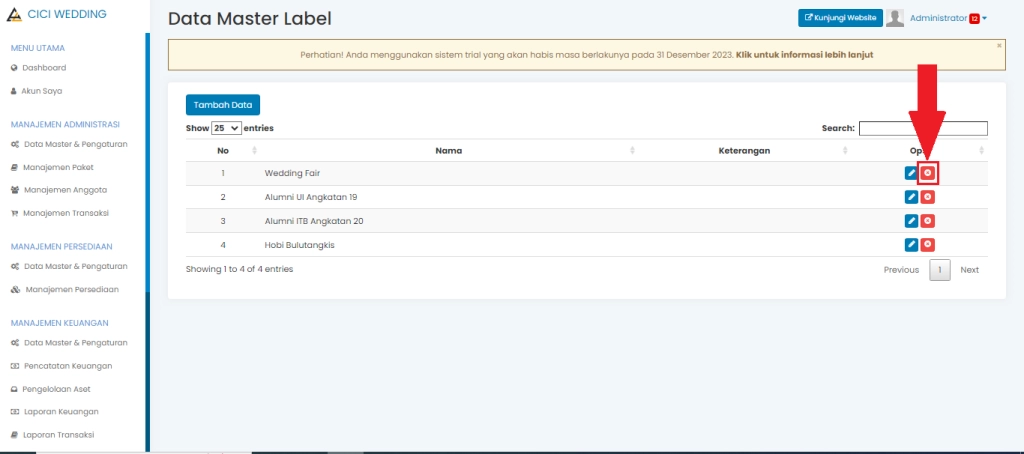Image resolution: width=1024 pixels, height=454 pixels.
Task: Click the Tambah Data button
Action: [x=223, y=105]
